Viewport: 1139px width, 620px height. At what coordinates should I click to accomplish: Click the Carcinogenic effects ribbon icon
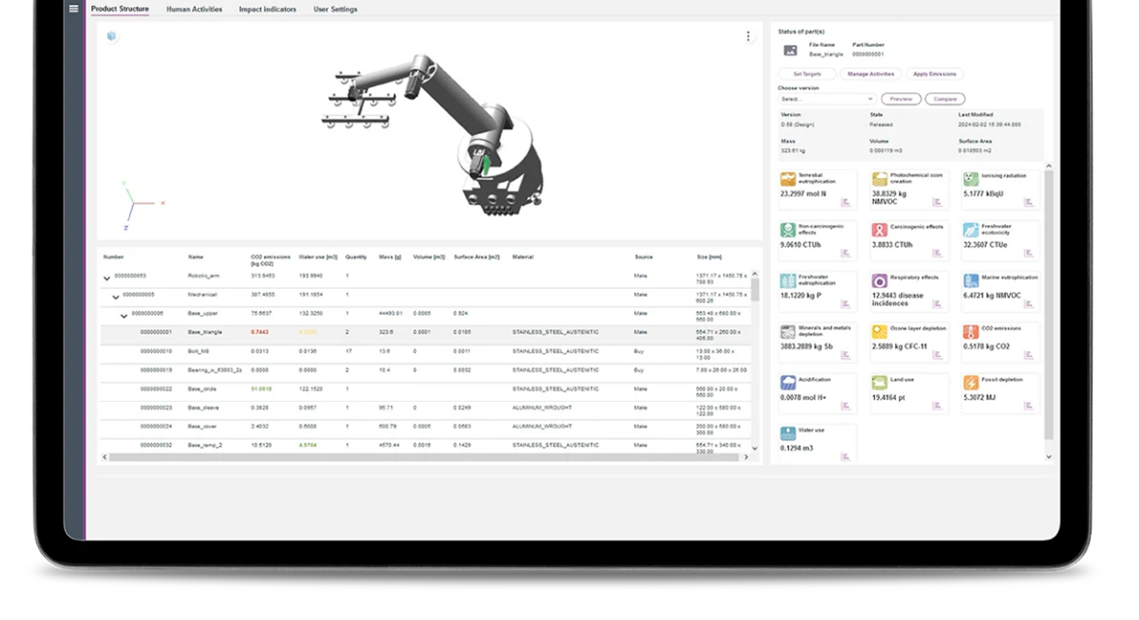pos(879,230)
